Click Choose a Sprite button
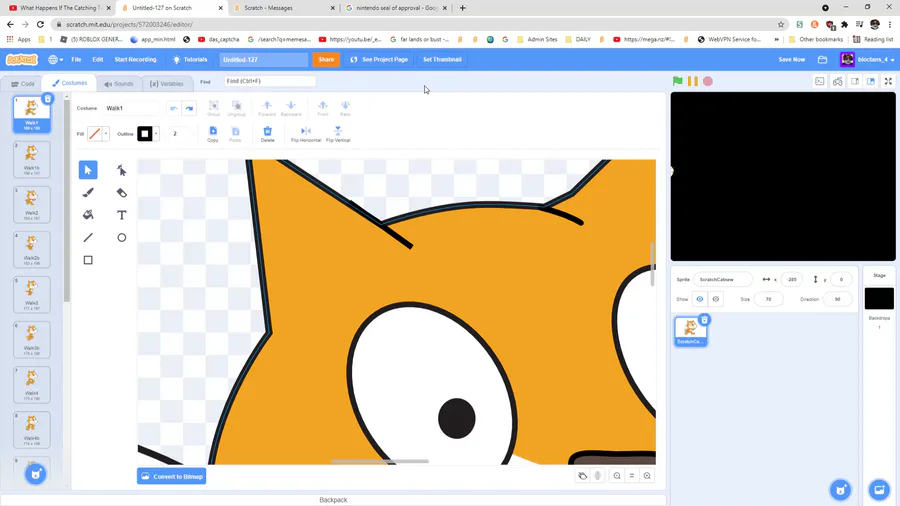900x506 pixels. (840, 489)
